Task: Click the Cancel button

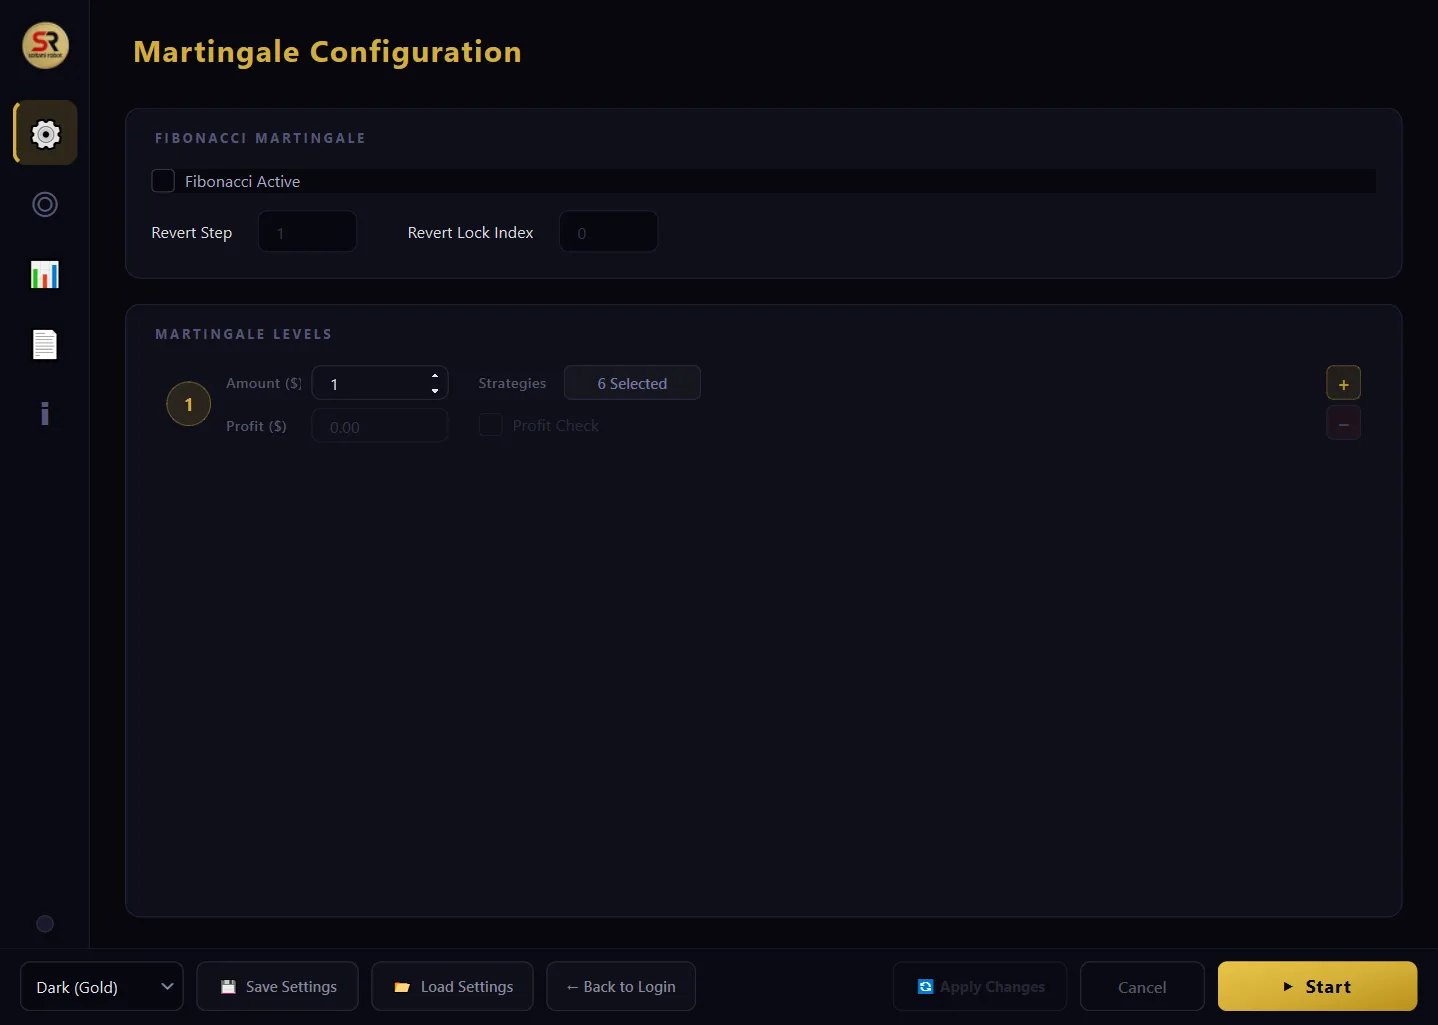Action: (x=1142, y=987)
